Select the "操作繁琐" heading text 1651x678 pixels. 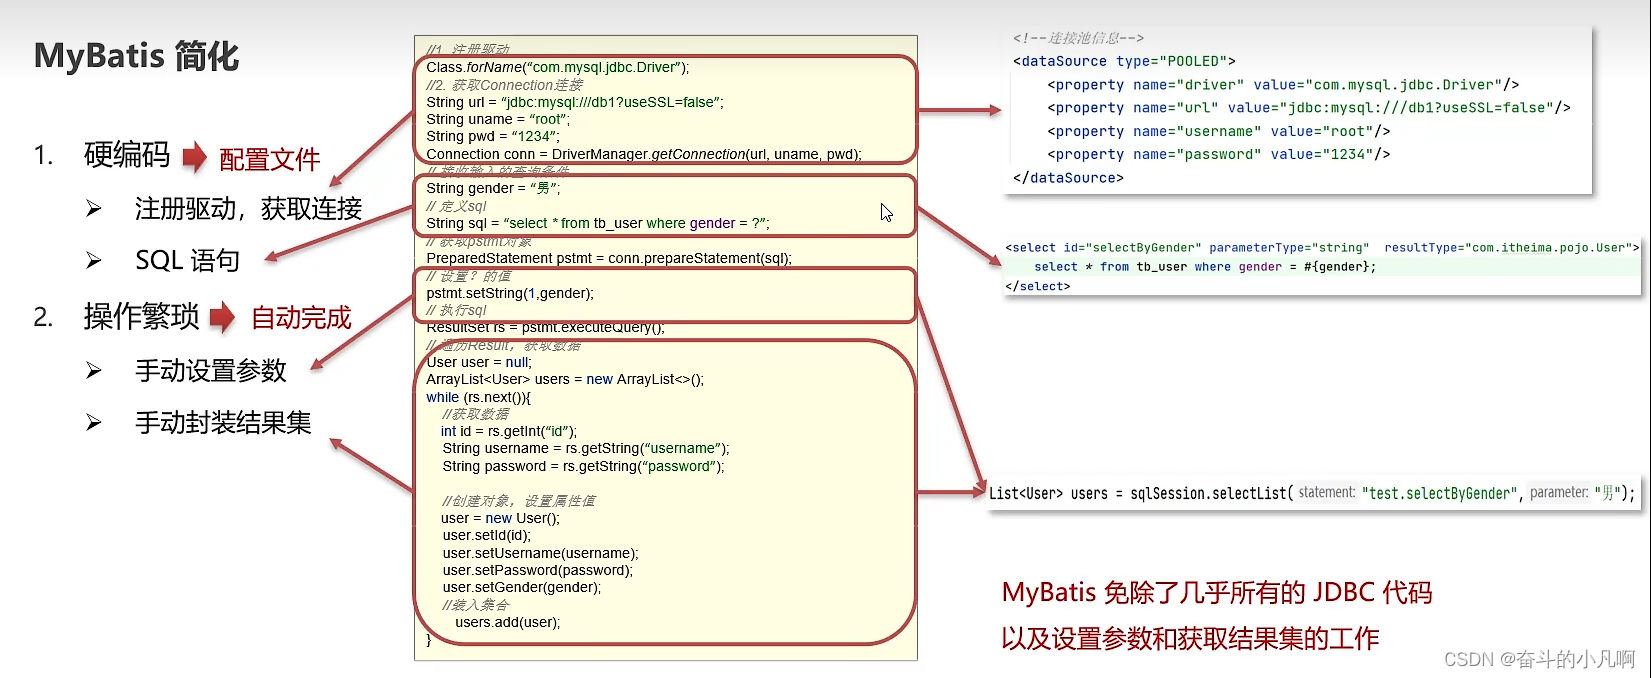tap(142, 317)
